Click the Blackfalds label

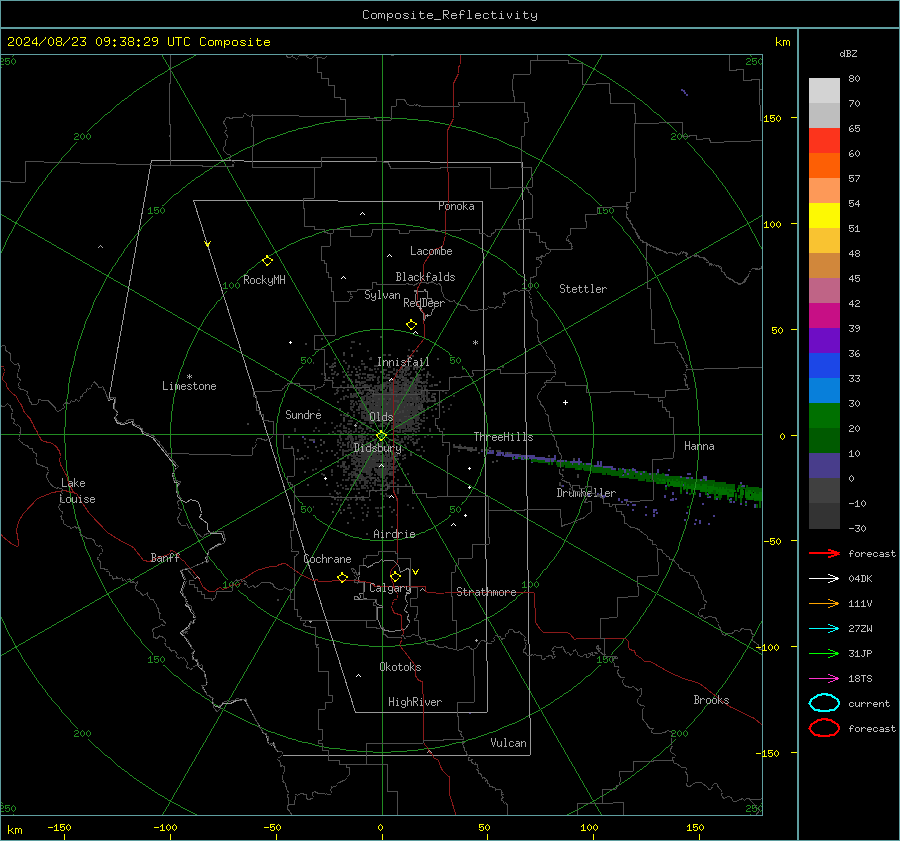click(x=425, y=277)
